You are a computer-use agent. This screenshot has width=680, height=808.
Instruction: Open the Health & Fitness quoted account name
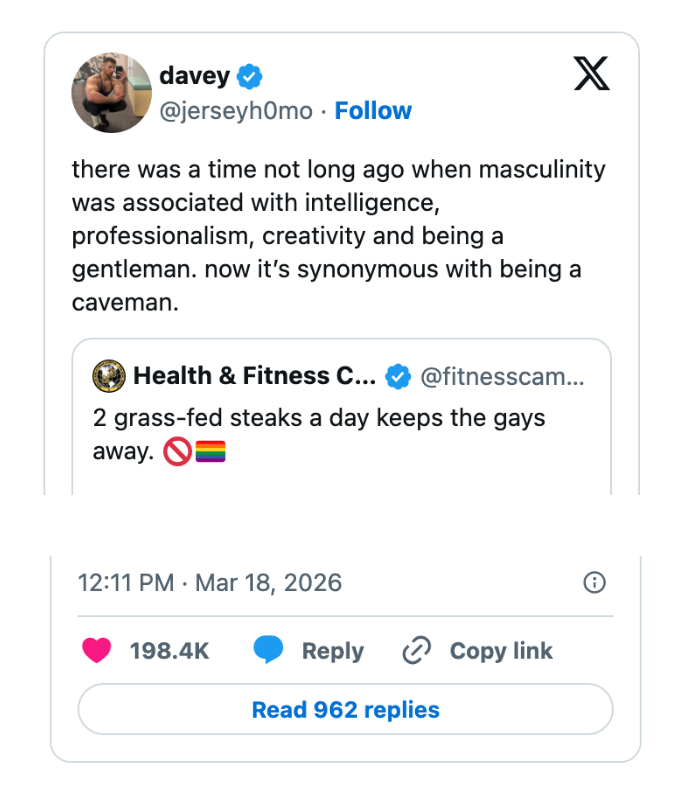coord(255,376)
